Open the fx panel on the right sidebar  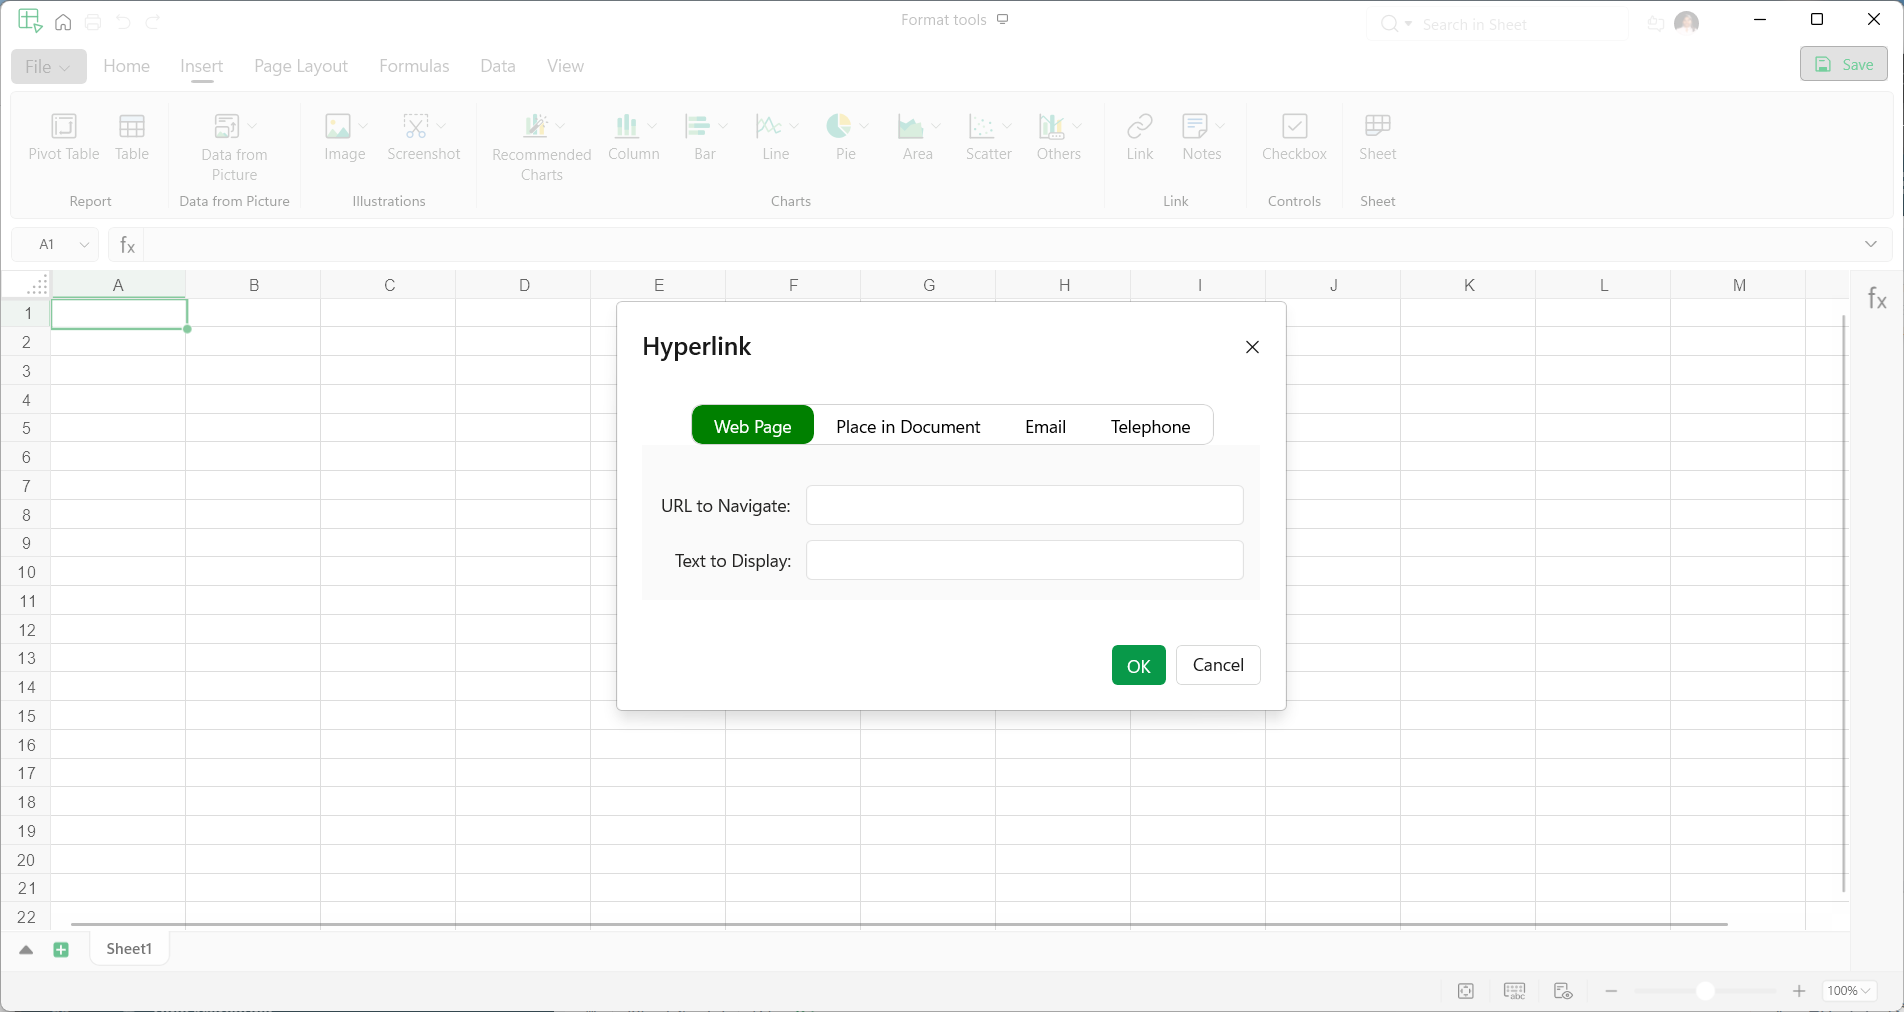[1877, 298]
